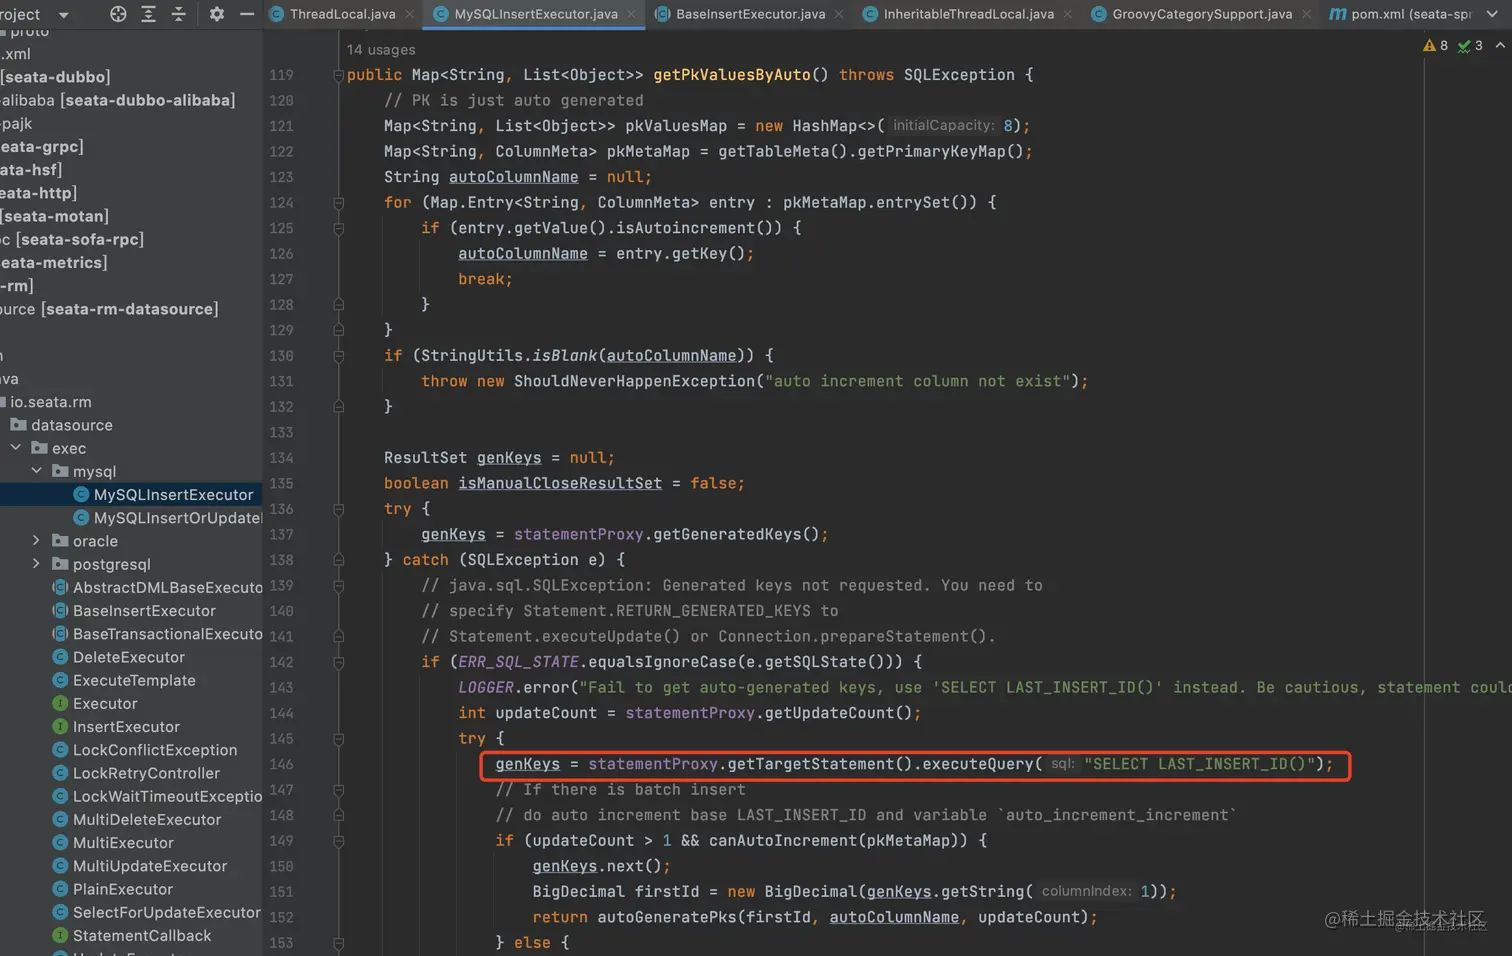Hide the Project tool window with the minus icon
The width and height of the screenshot is (1512, 956).
[x=245, y=15]
